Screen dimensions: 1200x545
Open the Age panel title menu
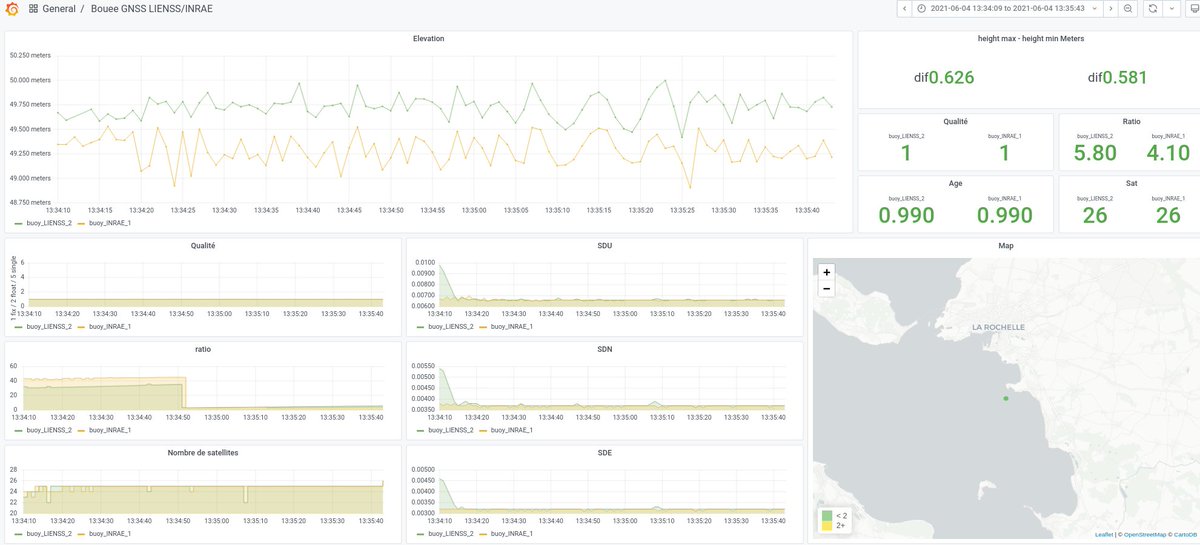coord(955,184)
